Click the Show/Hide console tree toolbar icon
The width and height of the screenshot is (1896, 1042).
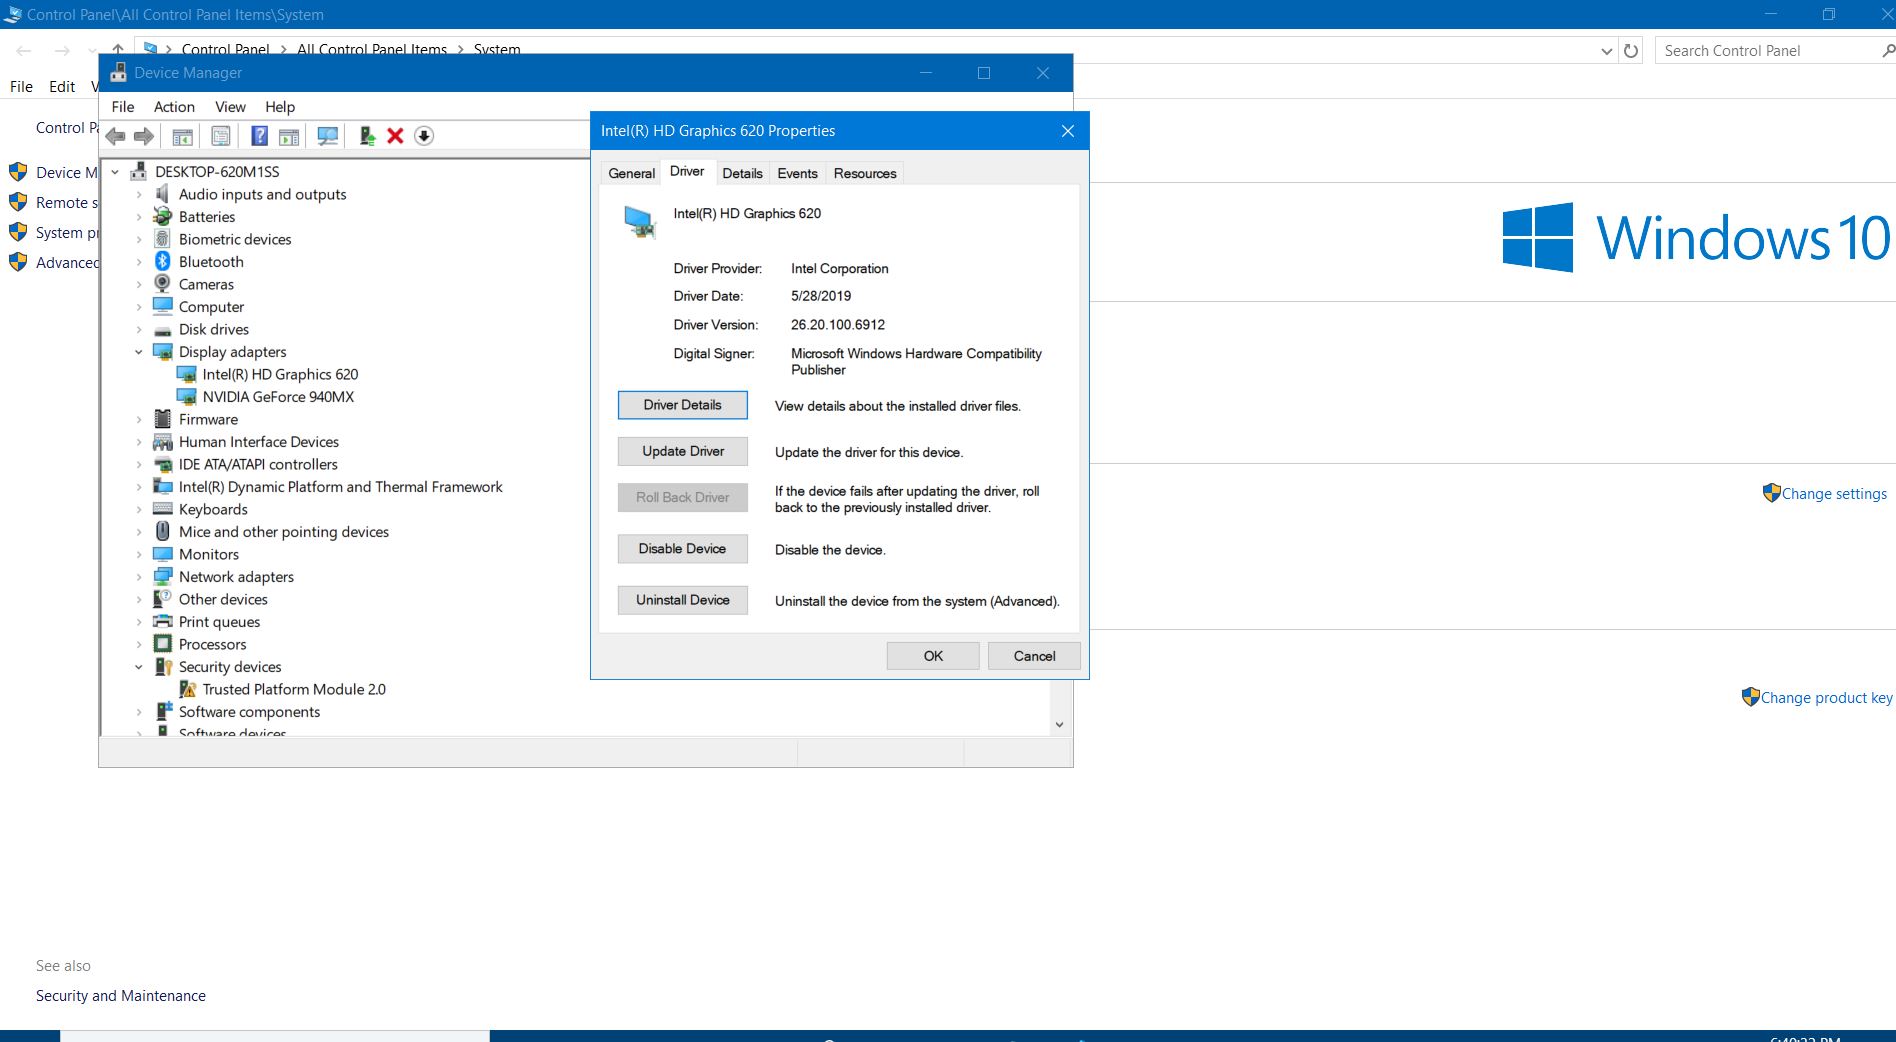(x=182, y=136)
